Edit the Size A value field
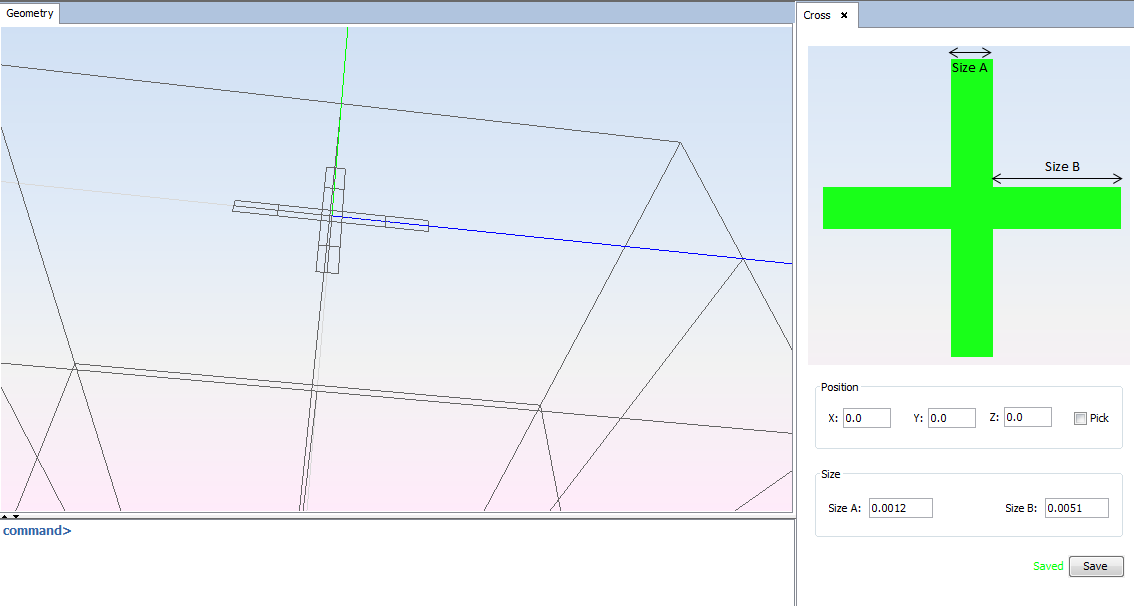 pyautogui.click(x=900, y=508)
